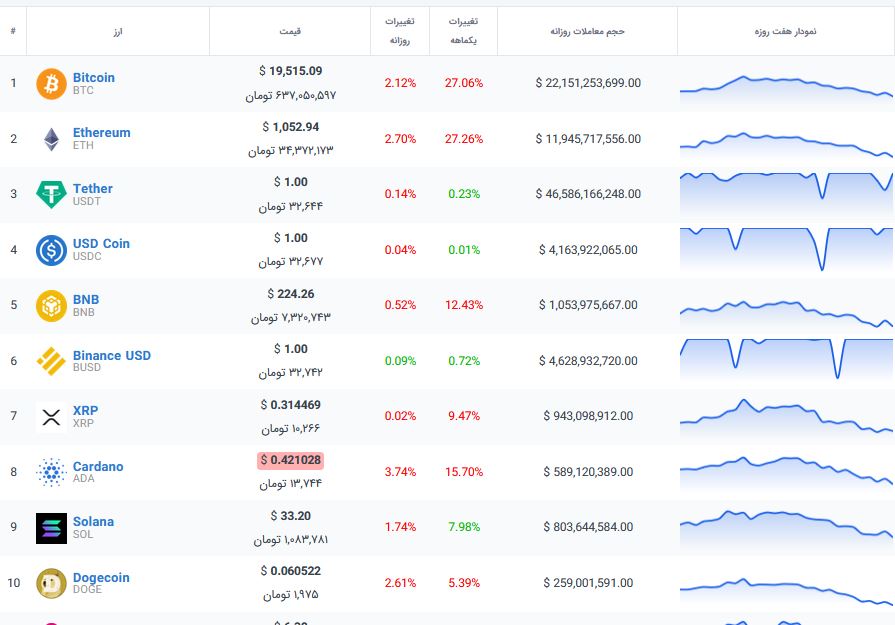Select highlighted Cardano price $ 0.421028
This screenshot has height=625, width=895.
291,460
